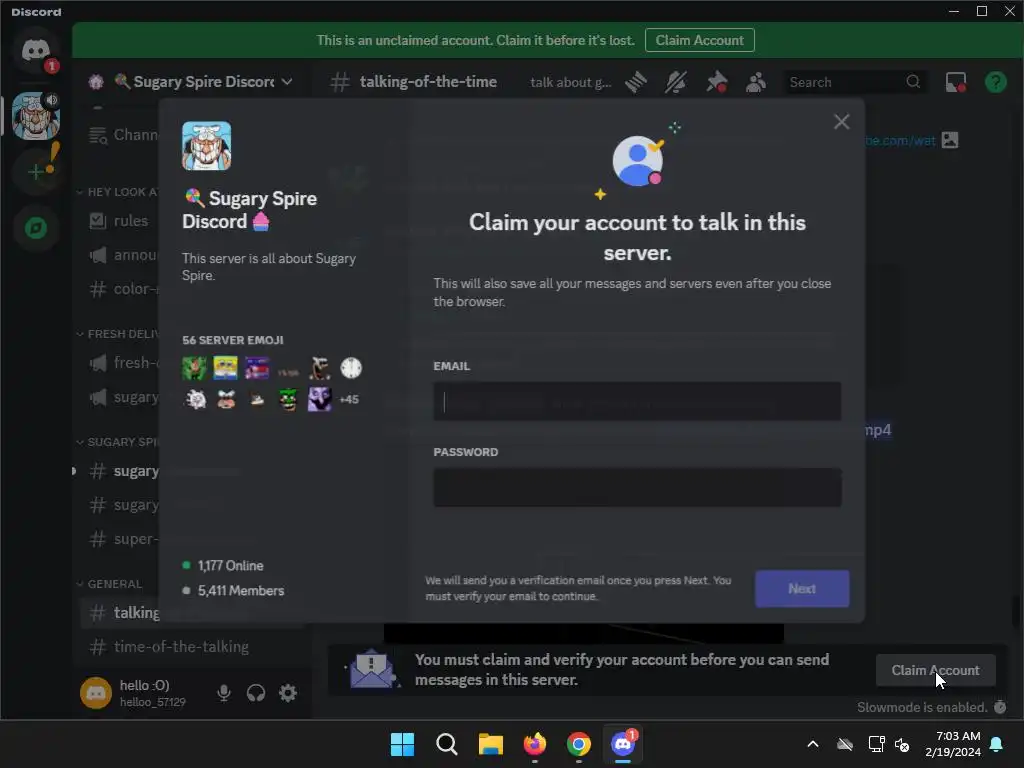Open the image attachment icon in chat

[x=950, y=140]
